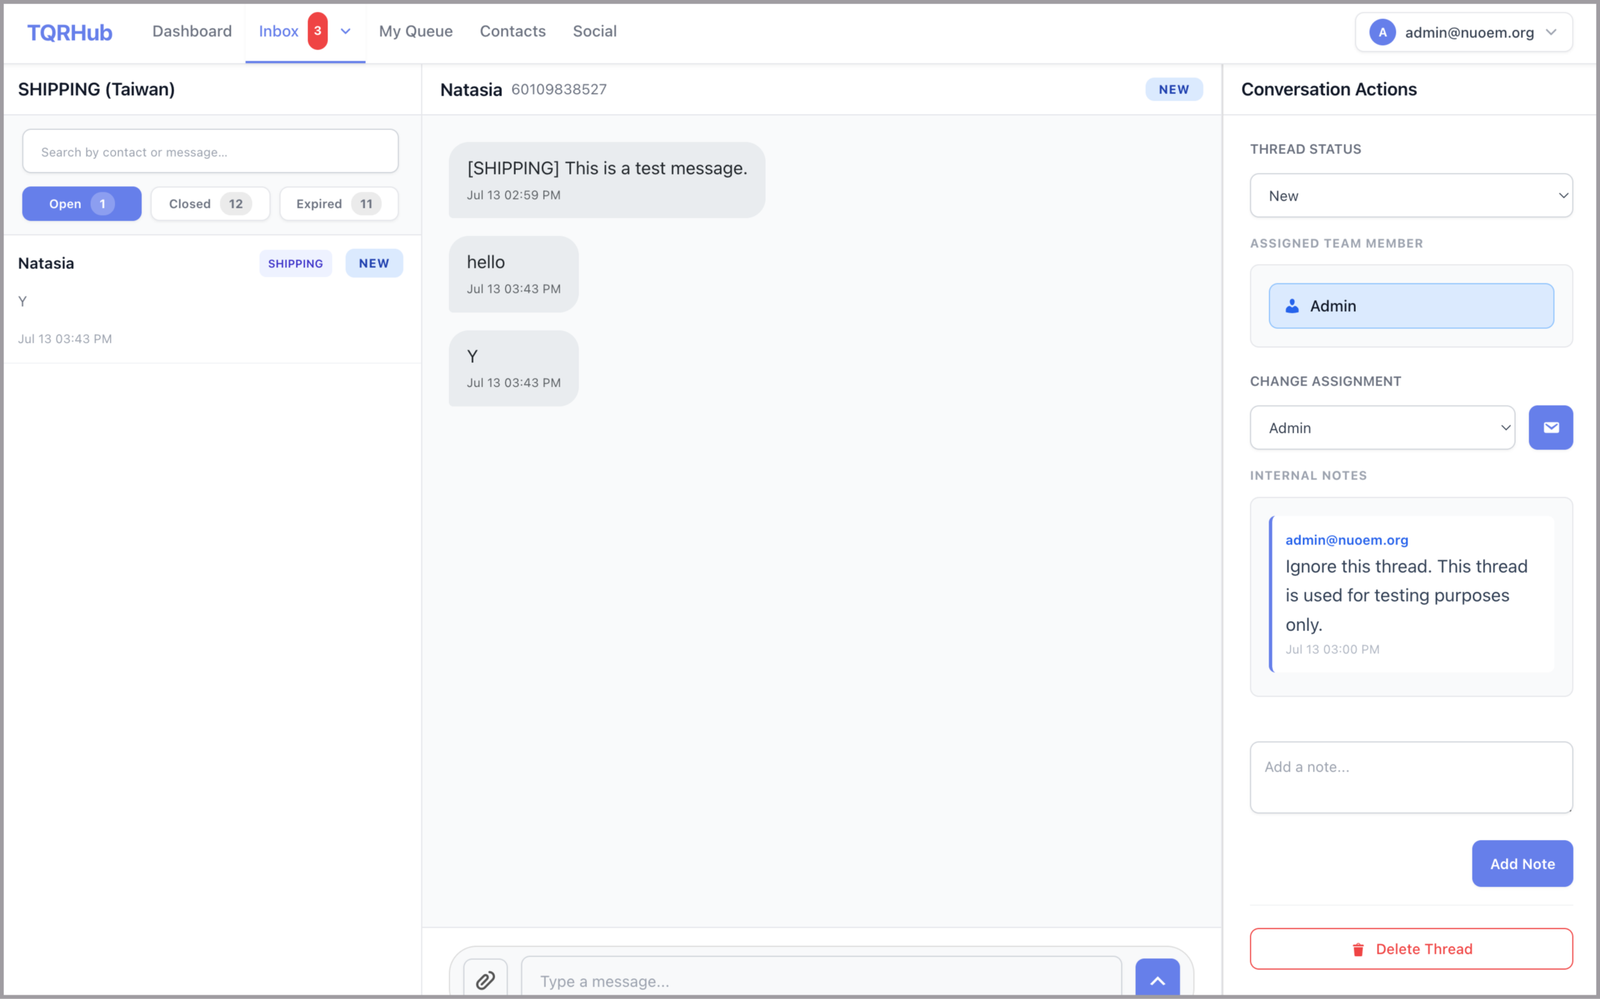Expand the Inbox dropdown chevron
Viewport: 1600px width, 999px height.
(x=346, y=31)
